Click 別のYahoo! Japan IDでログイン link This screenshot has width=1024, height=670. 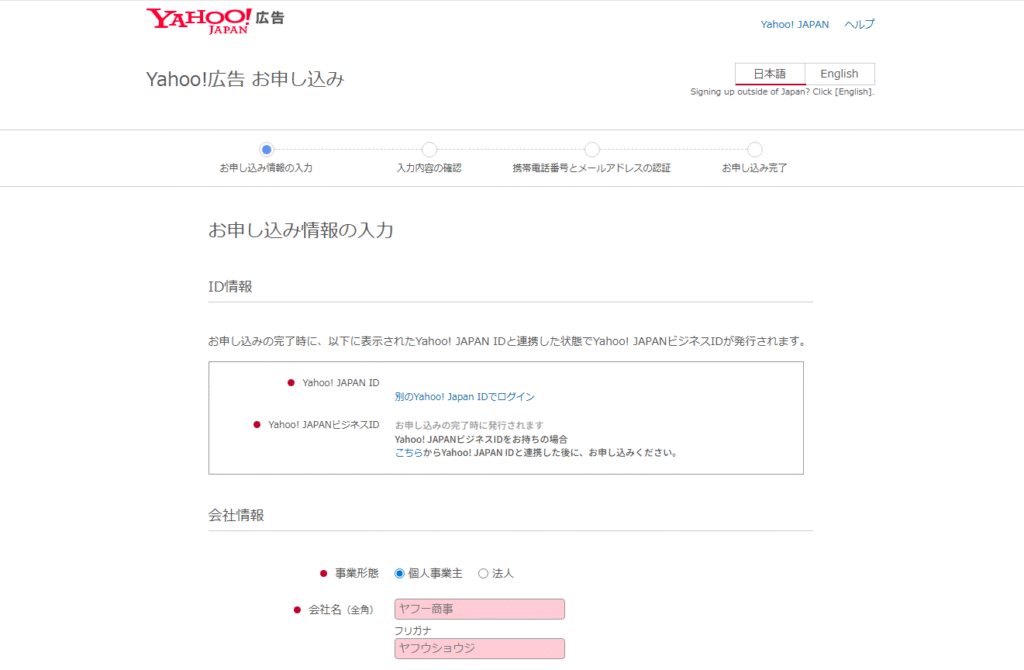pos(466,396)
